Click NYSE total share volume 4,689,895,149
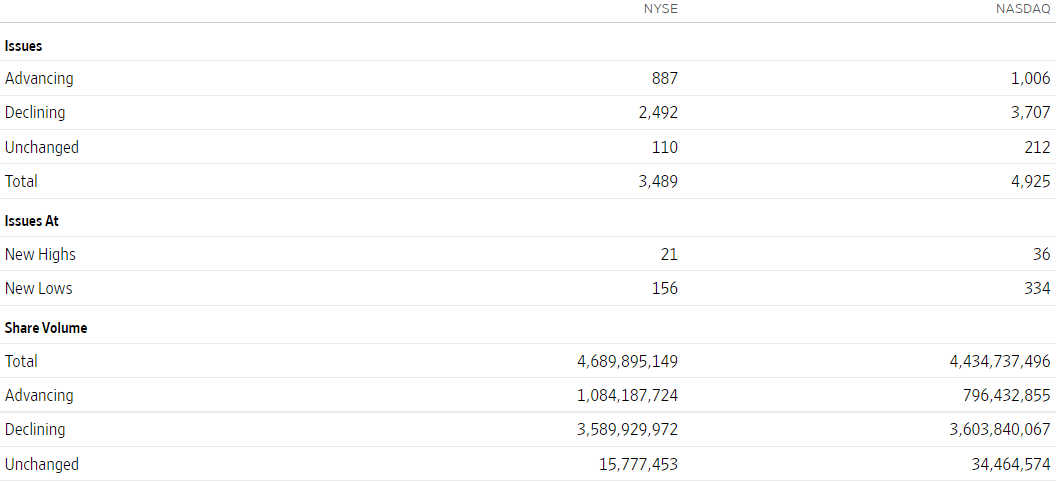The image size is (1057, 482). pyautogui.click(x=628, y=361)
